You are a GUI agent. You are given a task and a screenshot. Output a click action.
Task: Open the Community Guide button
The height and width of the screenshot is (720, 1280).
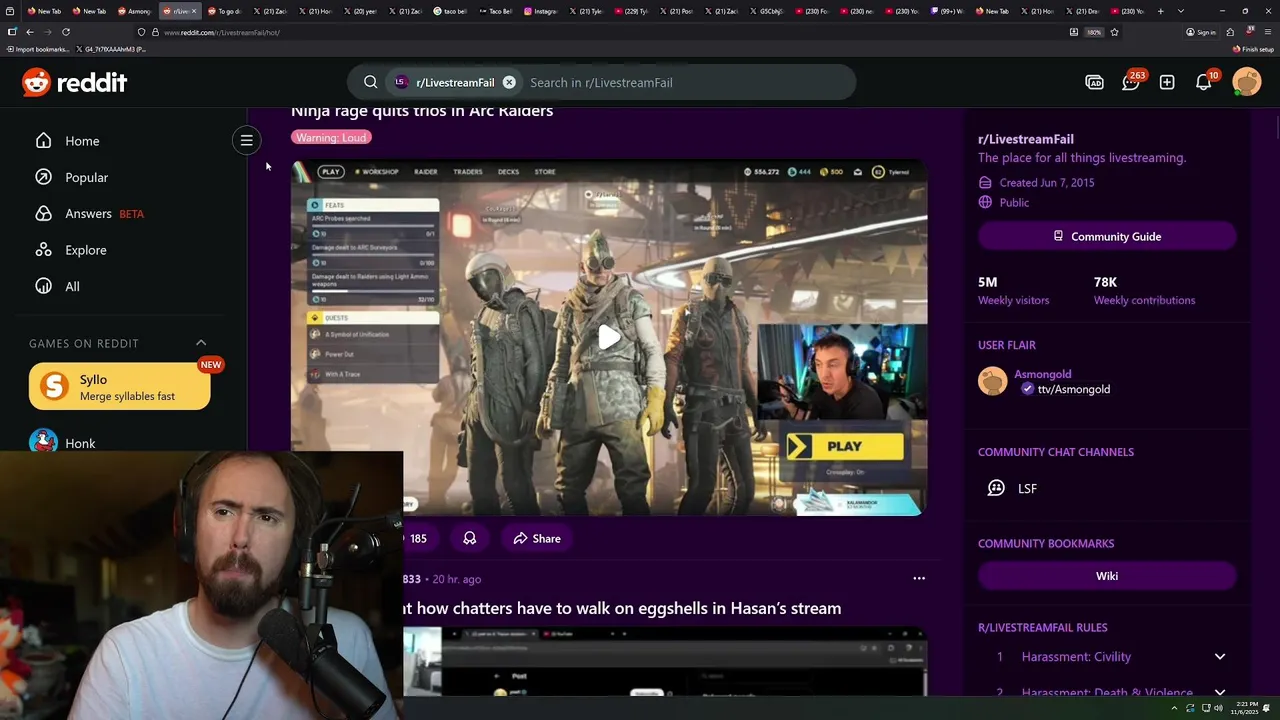pyautogui.click(x=1107, y=236)
